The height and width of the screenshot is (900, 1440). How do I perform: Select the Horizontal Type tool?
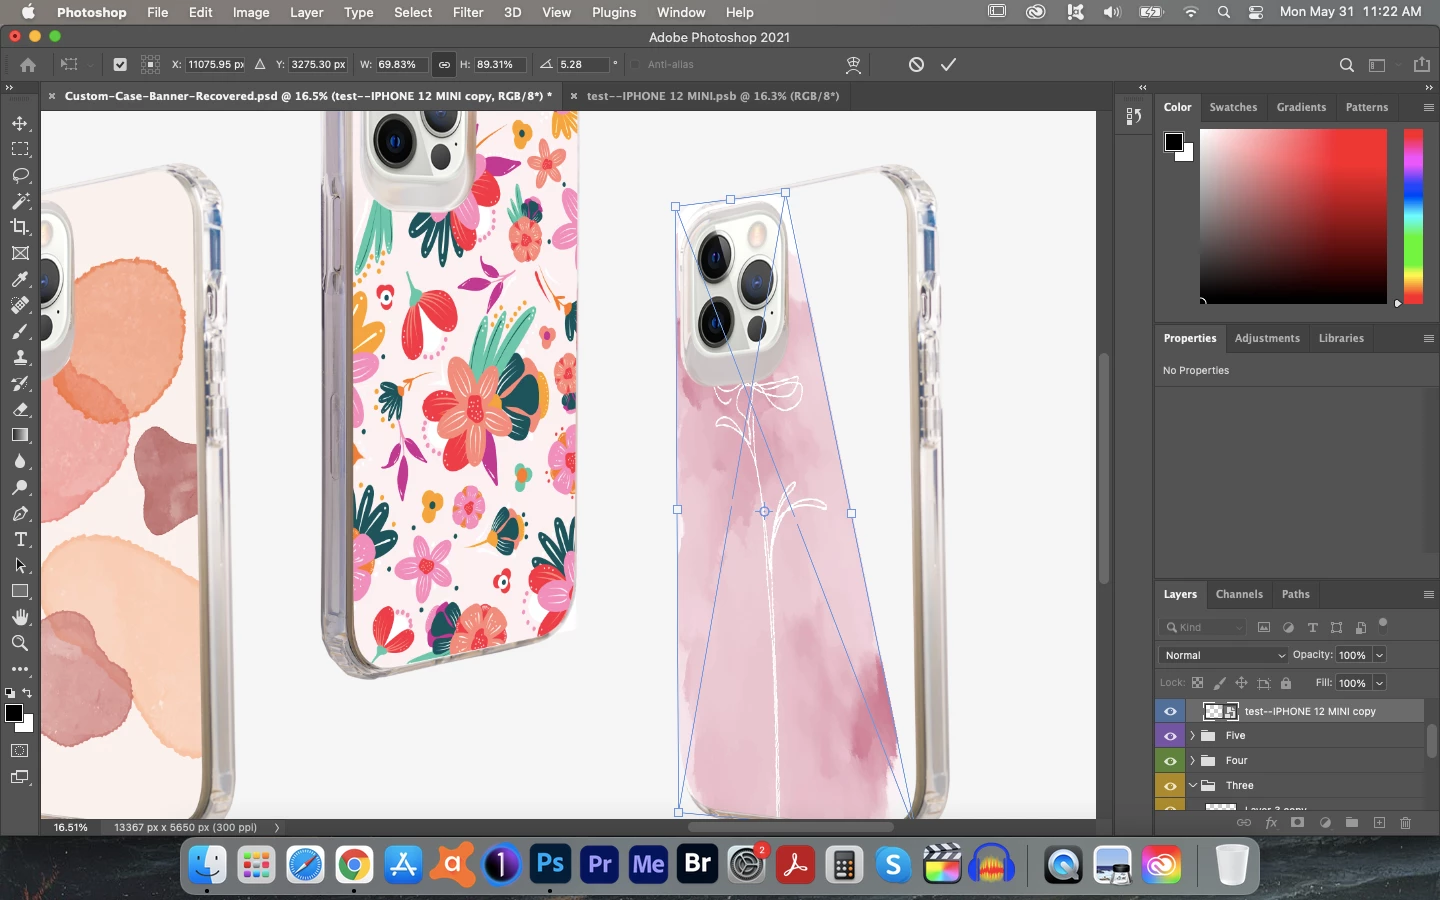20,539
